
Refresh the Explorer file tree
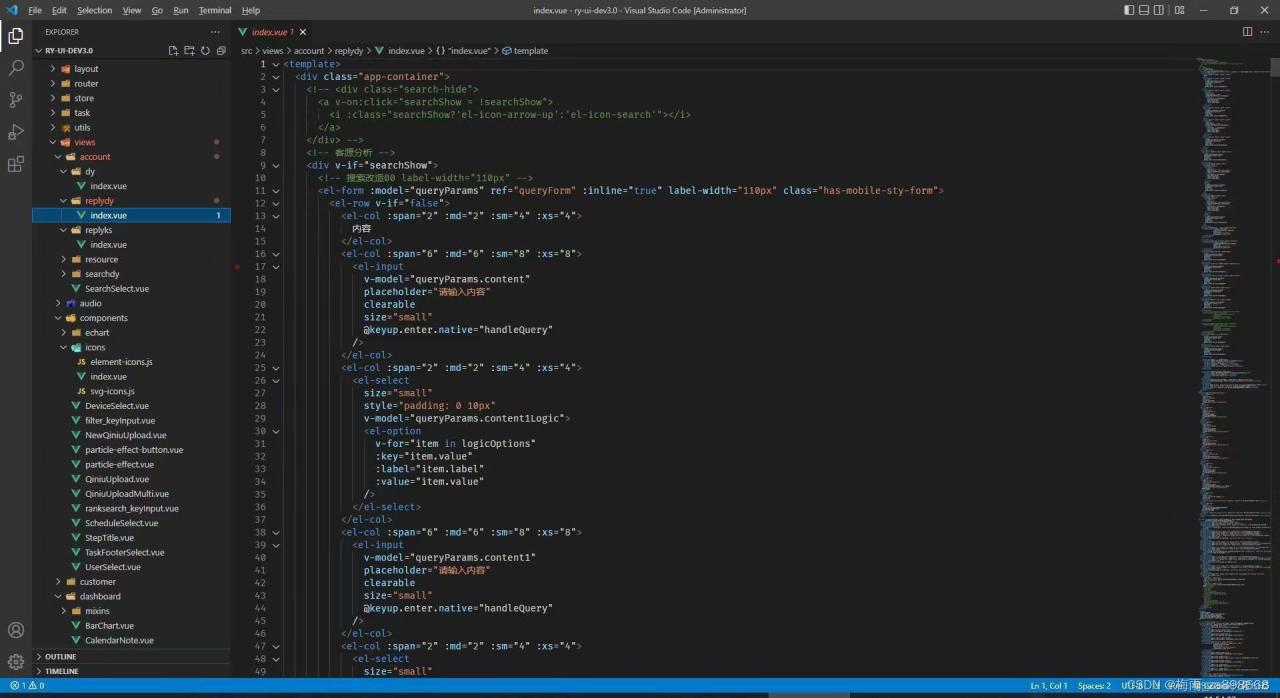click(x=205, y=50)
